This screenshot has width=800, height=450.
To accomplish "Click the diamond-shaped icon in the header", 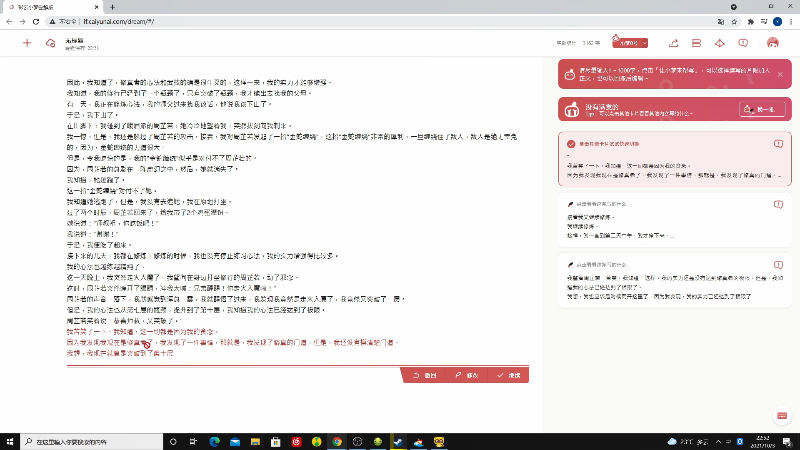I will (x=719, y=43).
